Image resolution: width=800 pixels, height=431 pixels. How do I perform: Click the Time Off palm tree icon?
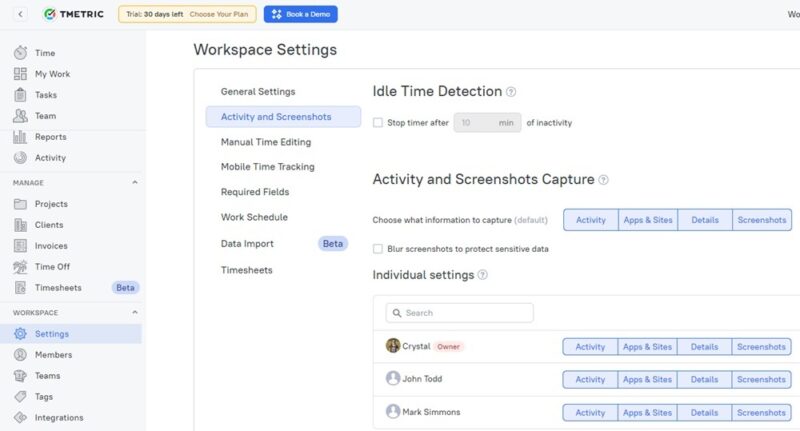pos(20,267)
